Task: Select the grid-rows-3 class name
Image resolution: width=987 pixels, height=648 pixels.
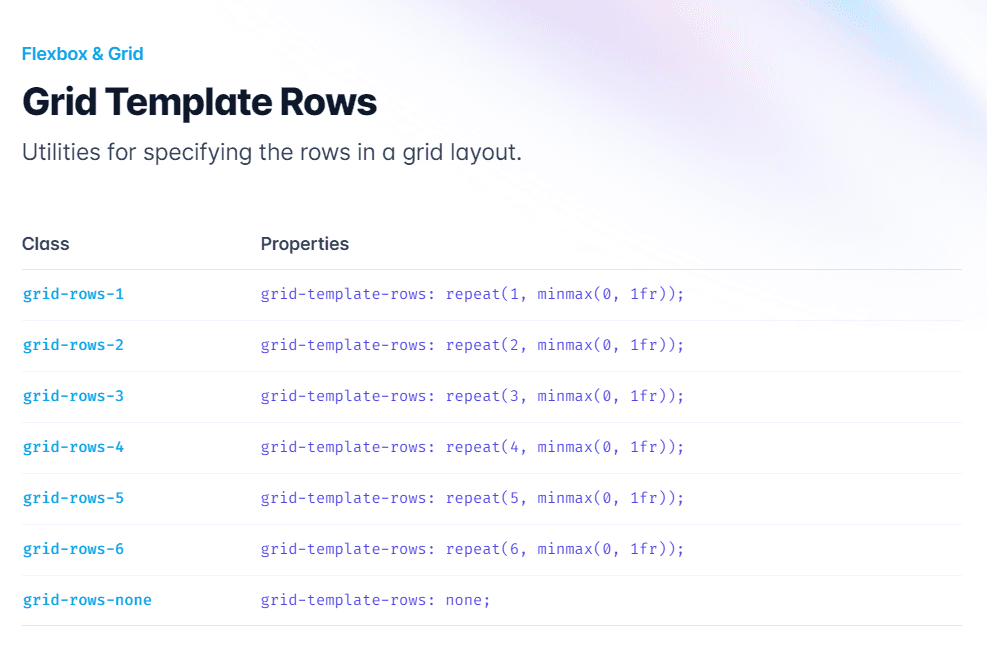Action: coord(73,396)
